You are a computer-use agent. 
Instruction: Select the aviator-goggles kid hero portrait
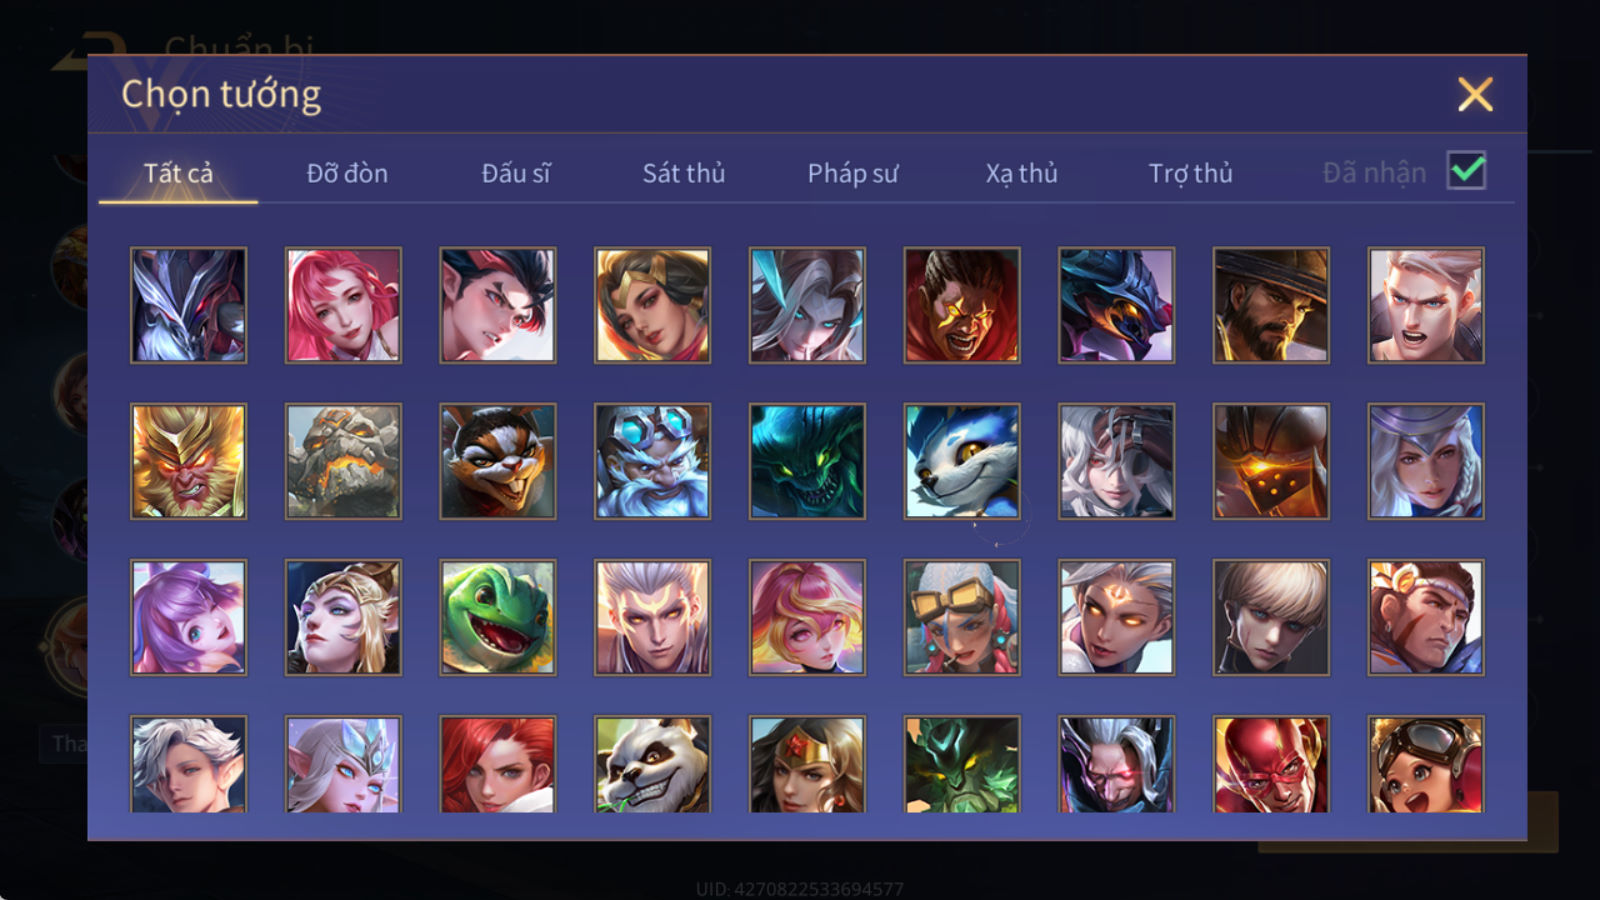point(1426,764)
